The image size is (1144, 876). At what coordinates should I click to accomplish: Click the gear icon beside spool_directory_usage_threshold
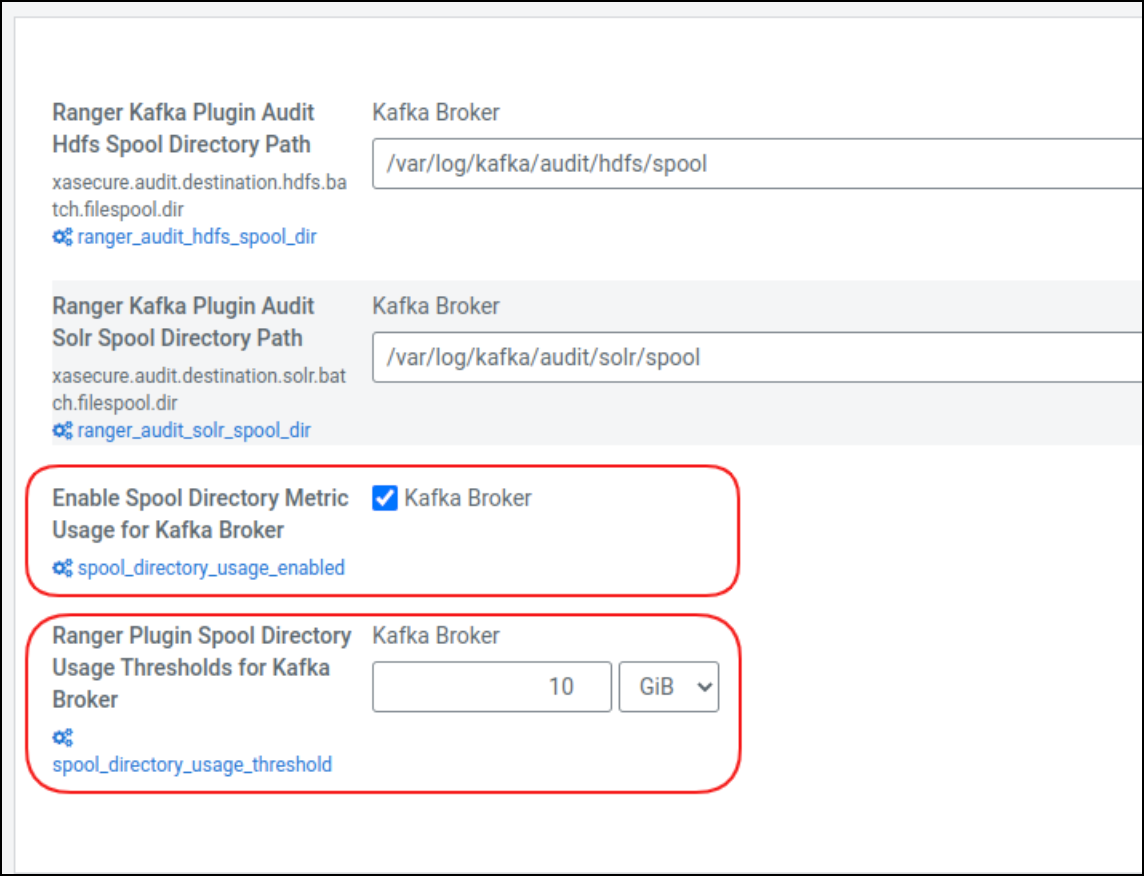[x=63, y=737]
